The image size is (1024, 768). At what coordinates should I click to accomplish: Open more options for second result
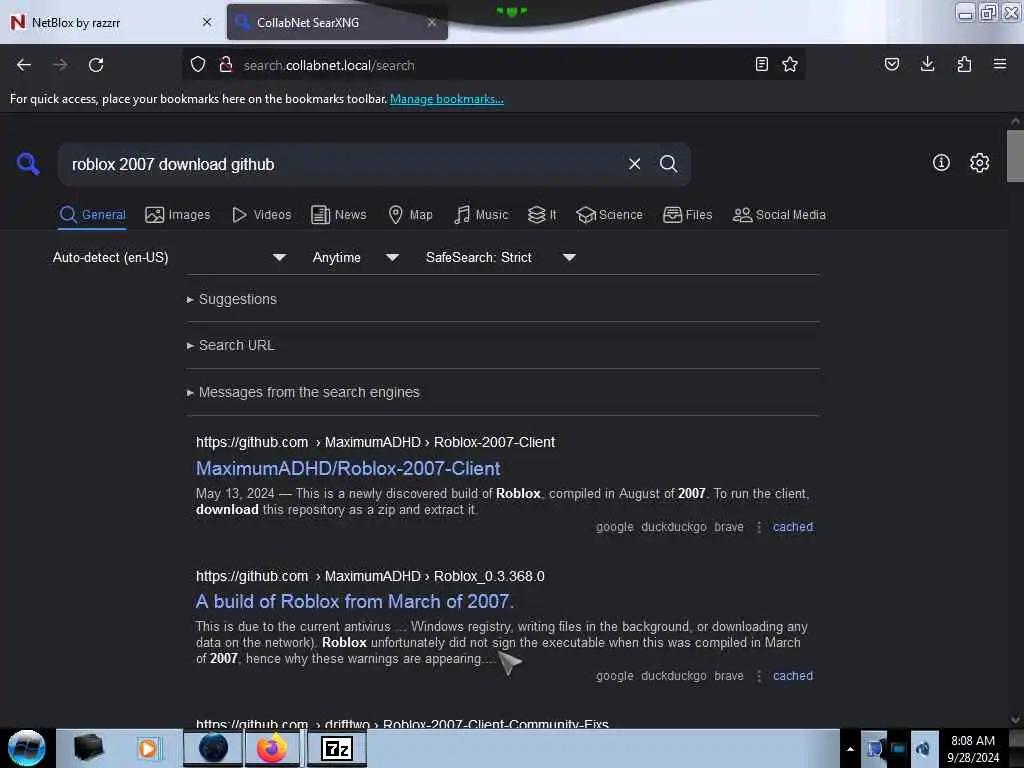pyautogui.click(x=759, y=676)
